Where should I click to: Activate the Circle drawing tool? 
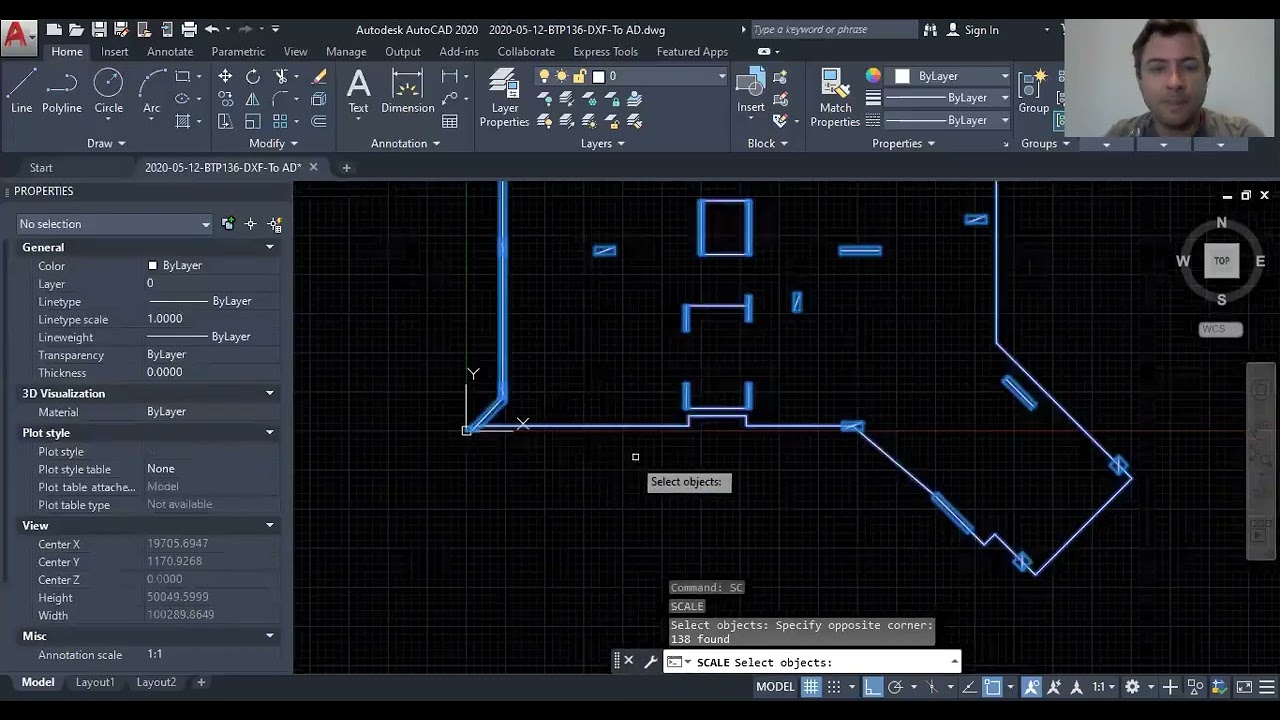pyautogui.click(x=109, y=91)
